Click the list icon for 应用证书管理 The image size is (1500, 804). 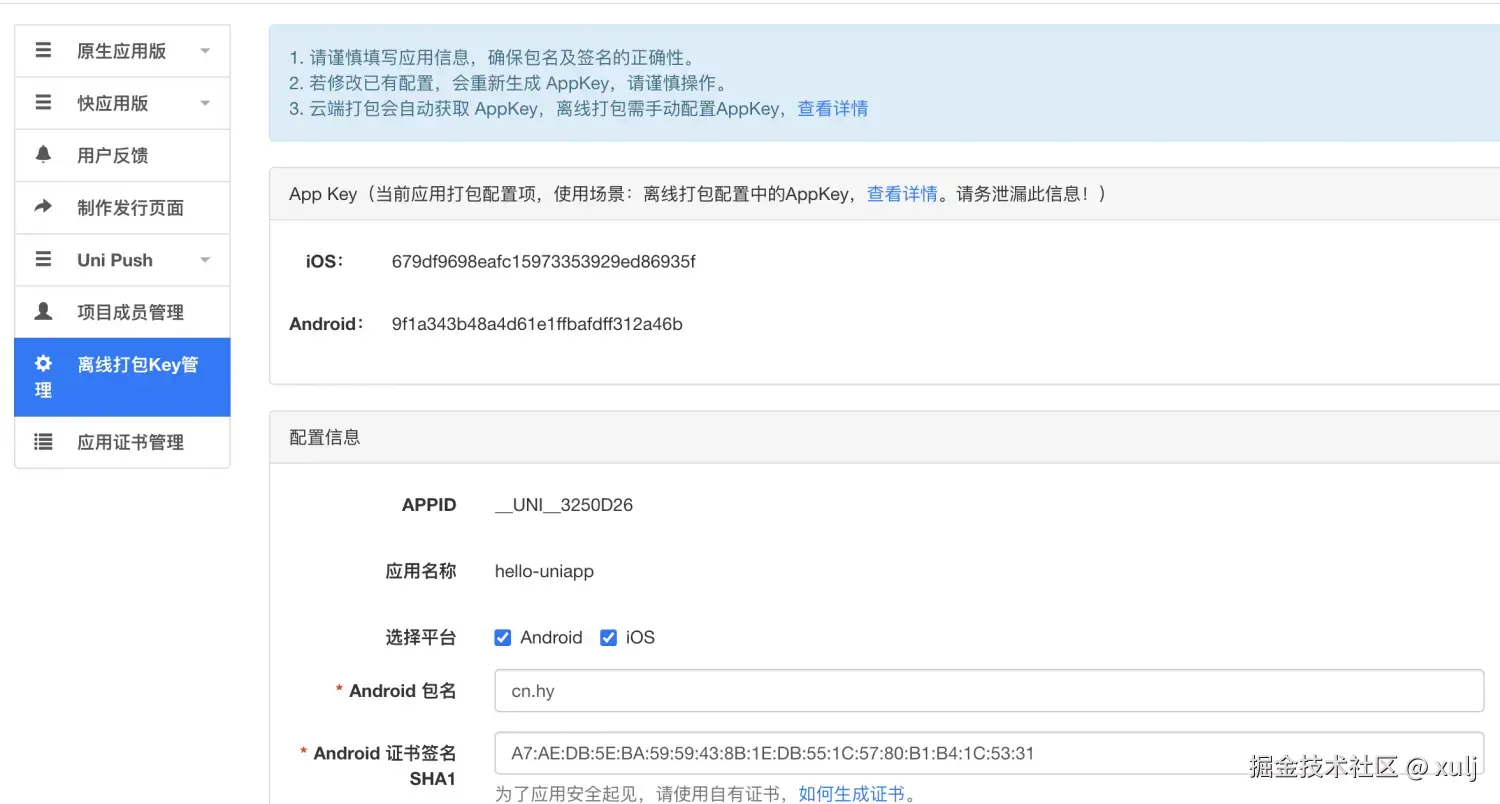pyautogui.click(x=43, y=441)
